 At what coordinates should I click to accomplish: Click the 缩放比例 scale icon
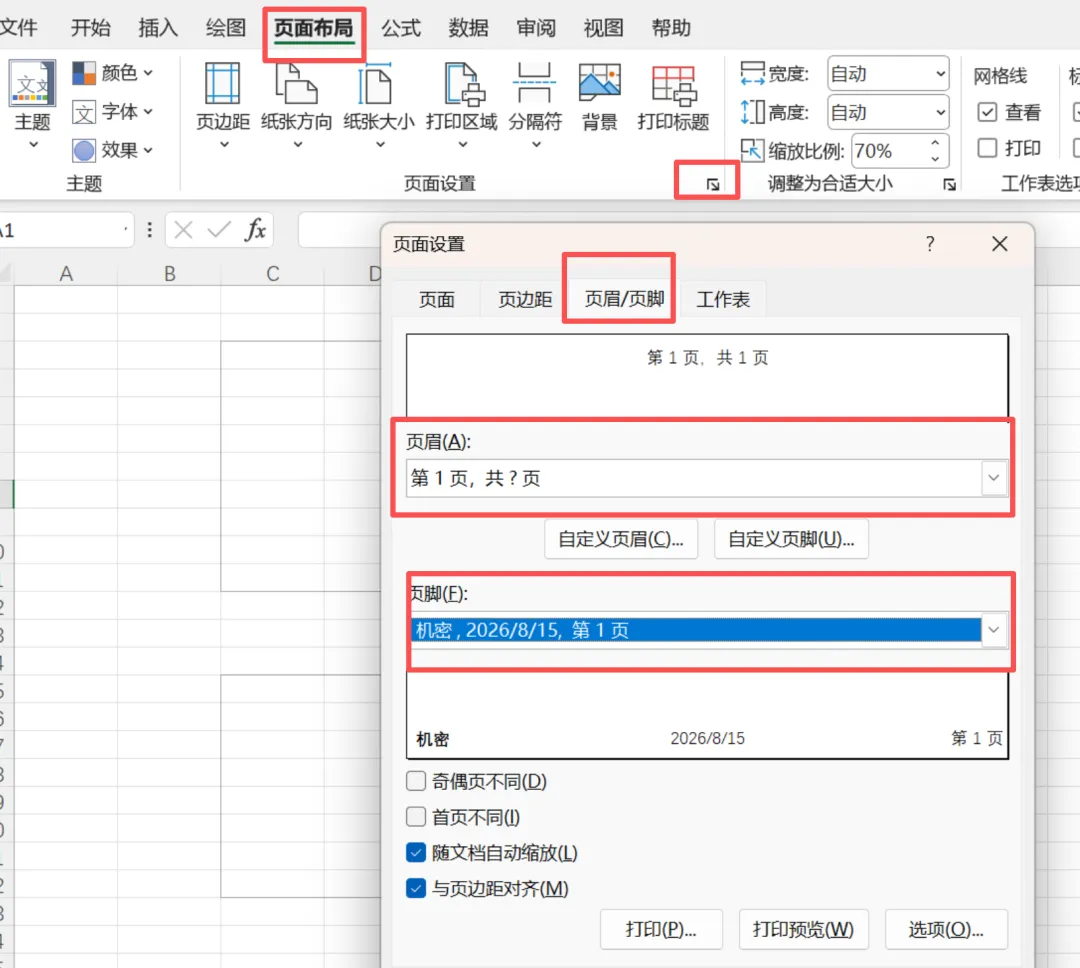(752, 150)
